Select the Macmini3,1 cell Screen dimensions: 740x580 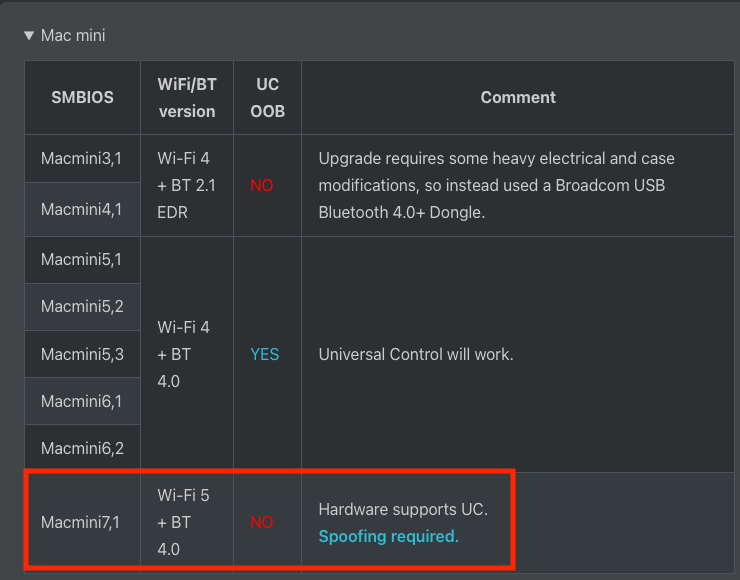pos(82,159)
